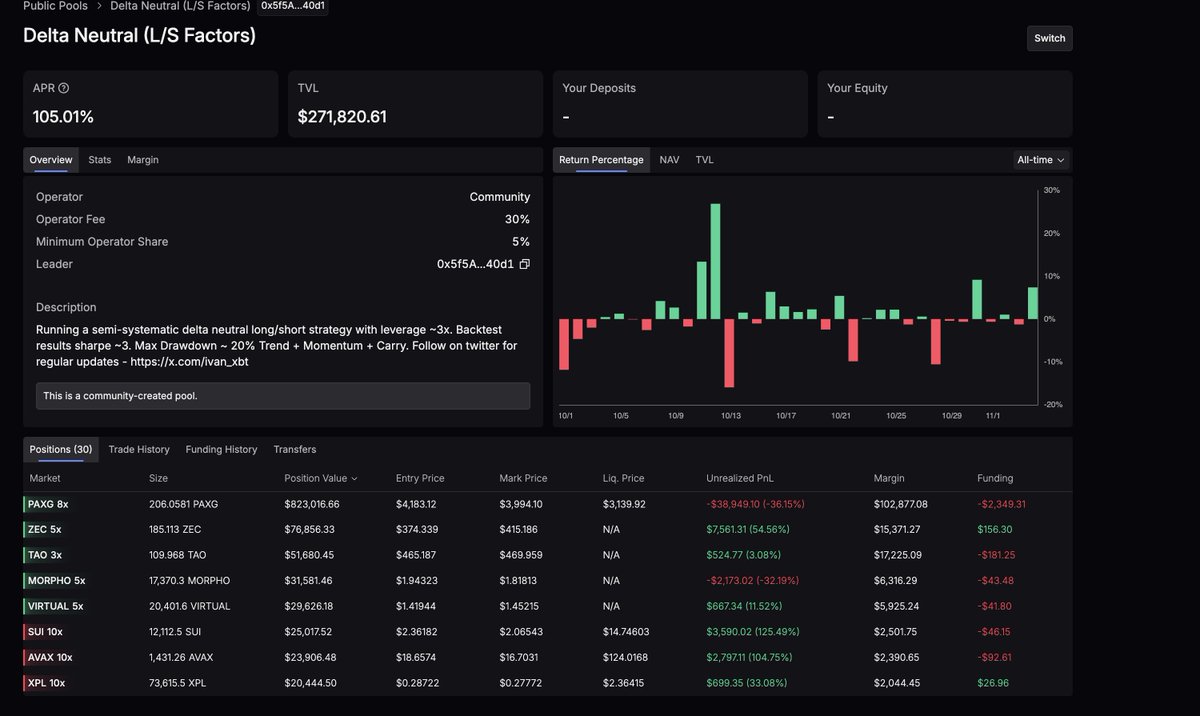Click the AVAX 10x market row

pos(548,657)
